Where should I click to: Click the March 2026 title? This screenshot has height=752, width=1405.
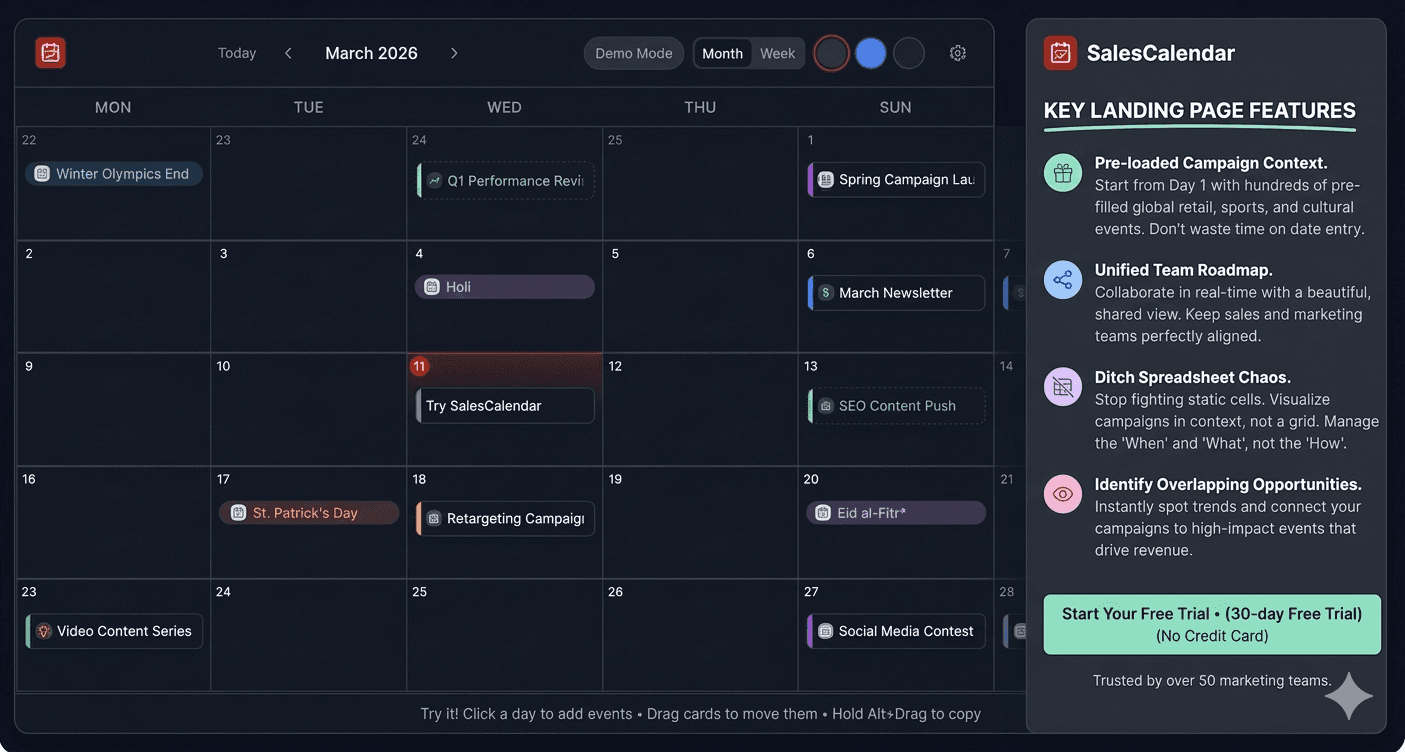pyautogui.click(x=371, y=53)
